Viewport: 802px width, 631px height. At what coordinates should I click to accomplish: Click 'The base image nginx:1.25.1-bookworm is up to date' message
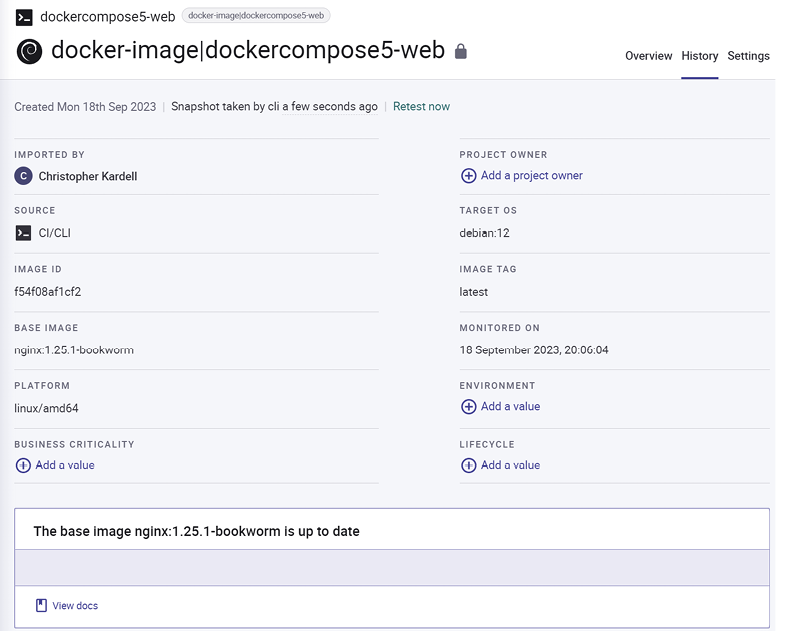(x=196, y=531)
